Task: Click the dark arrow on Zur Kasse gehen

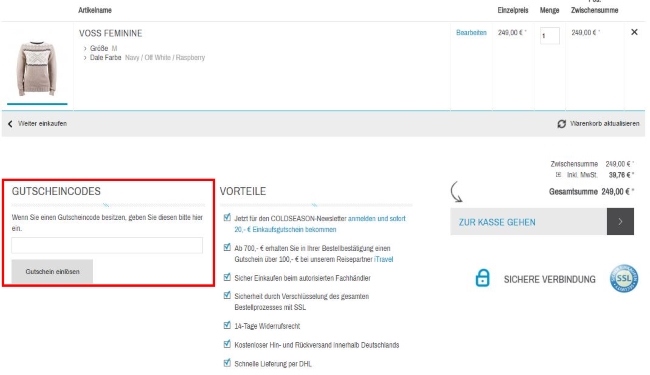Action: click(x=620, y=222)
